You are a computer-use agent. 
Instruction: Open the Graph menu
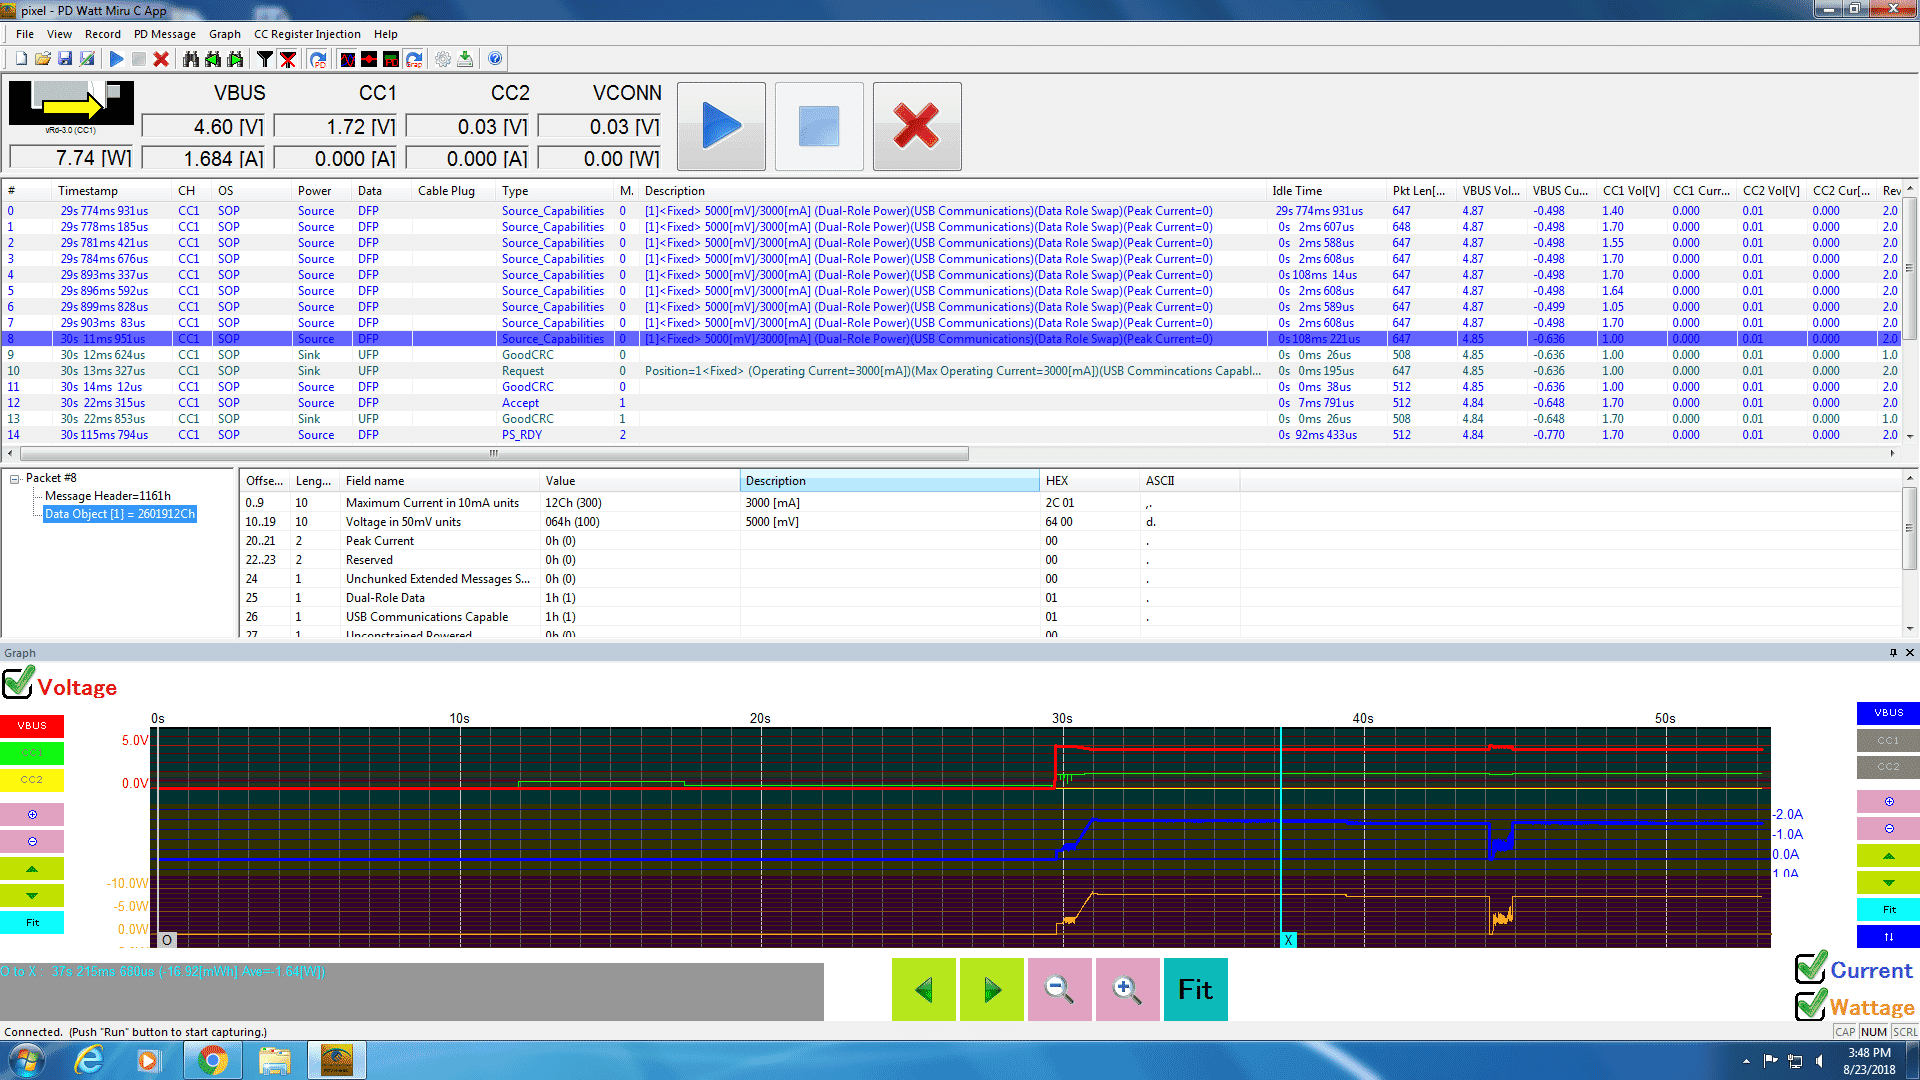point(224,33)
